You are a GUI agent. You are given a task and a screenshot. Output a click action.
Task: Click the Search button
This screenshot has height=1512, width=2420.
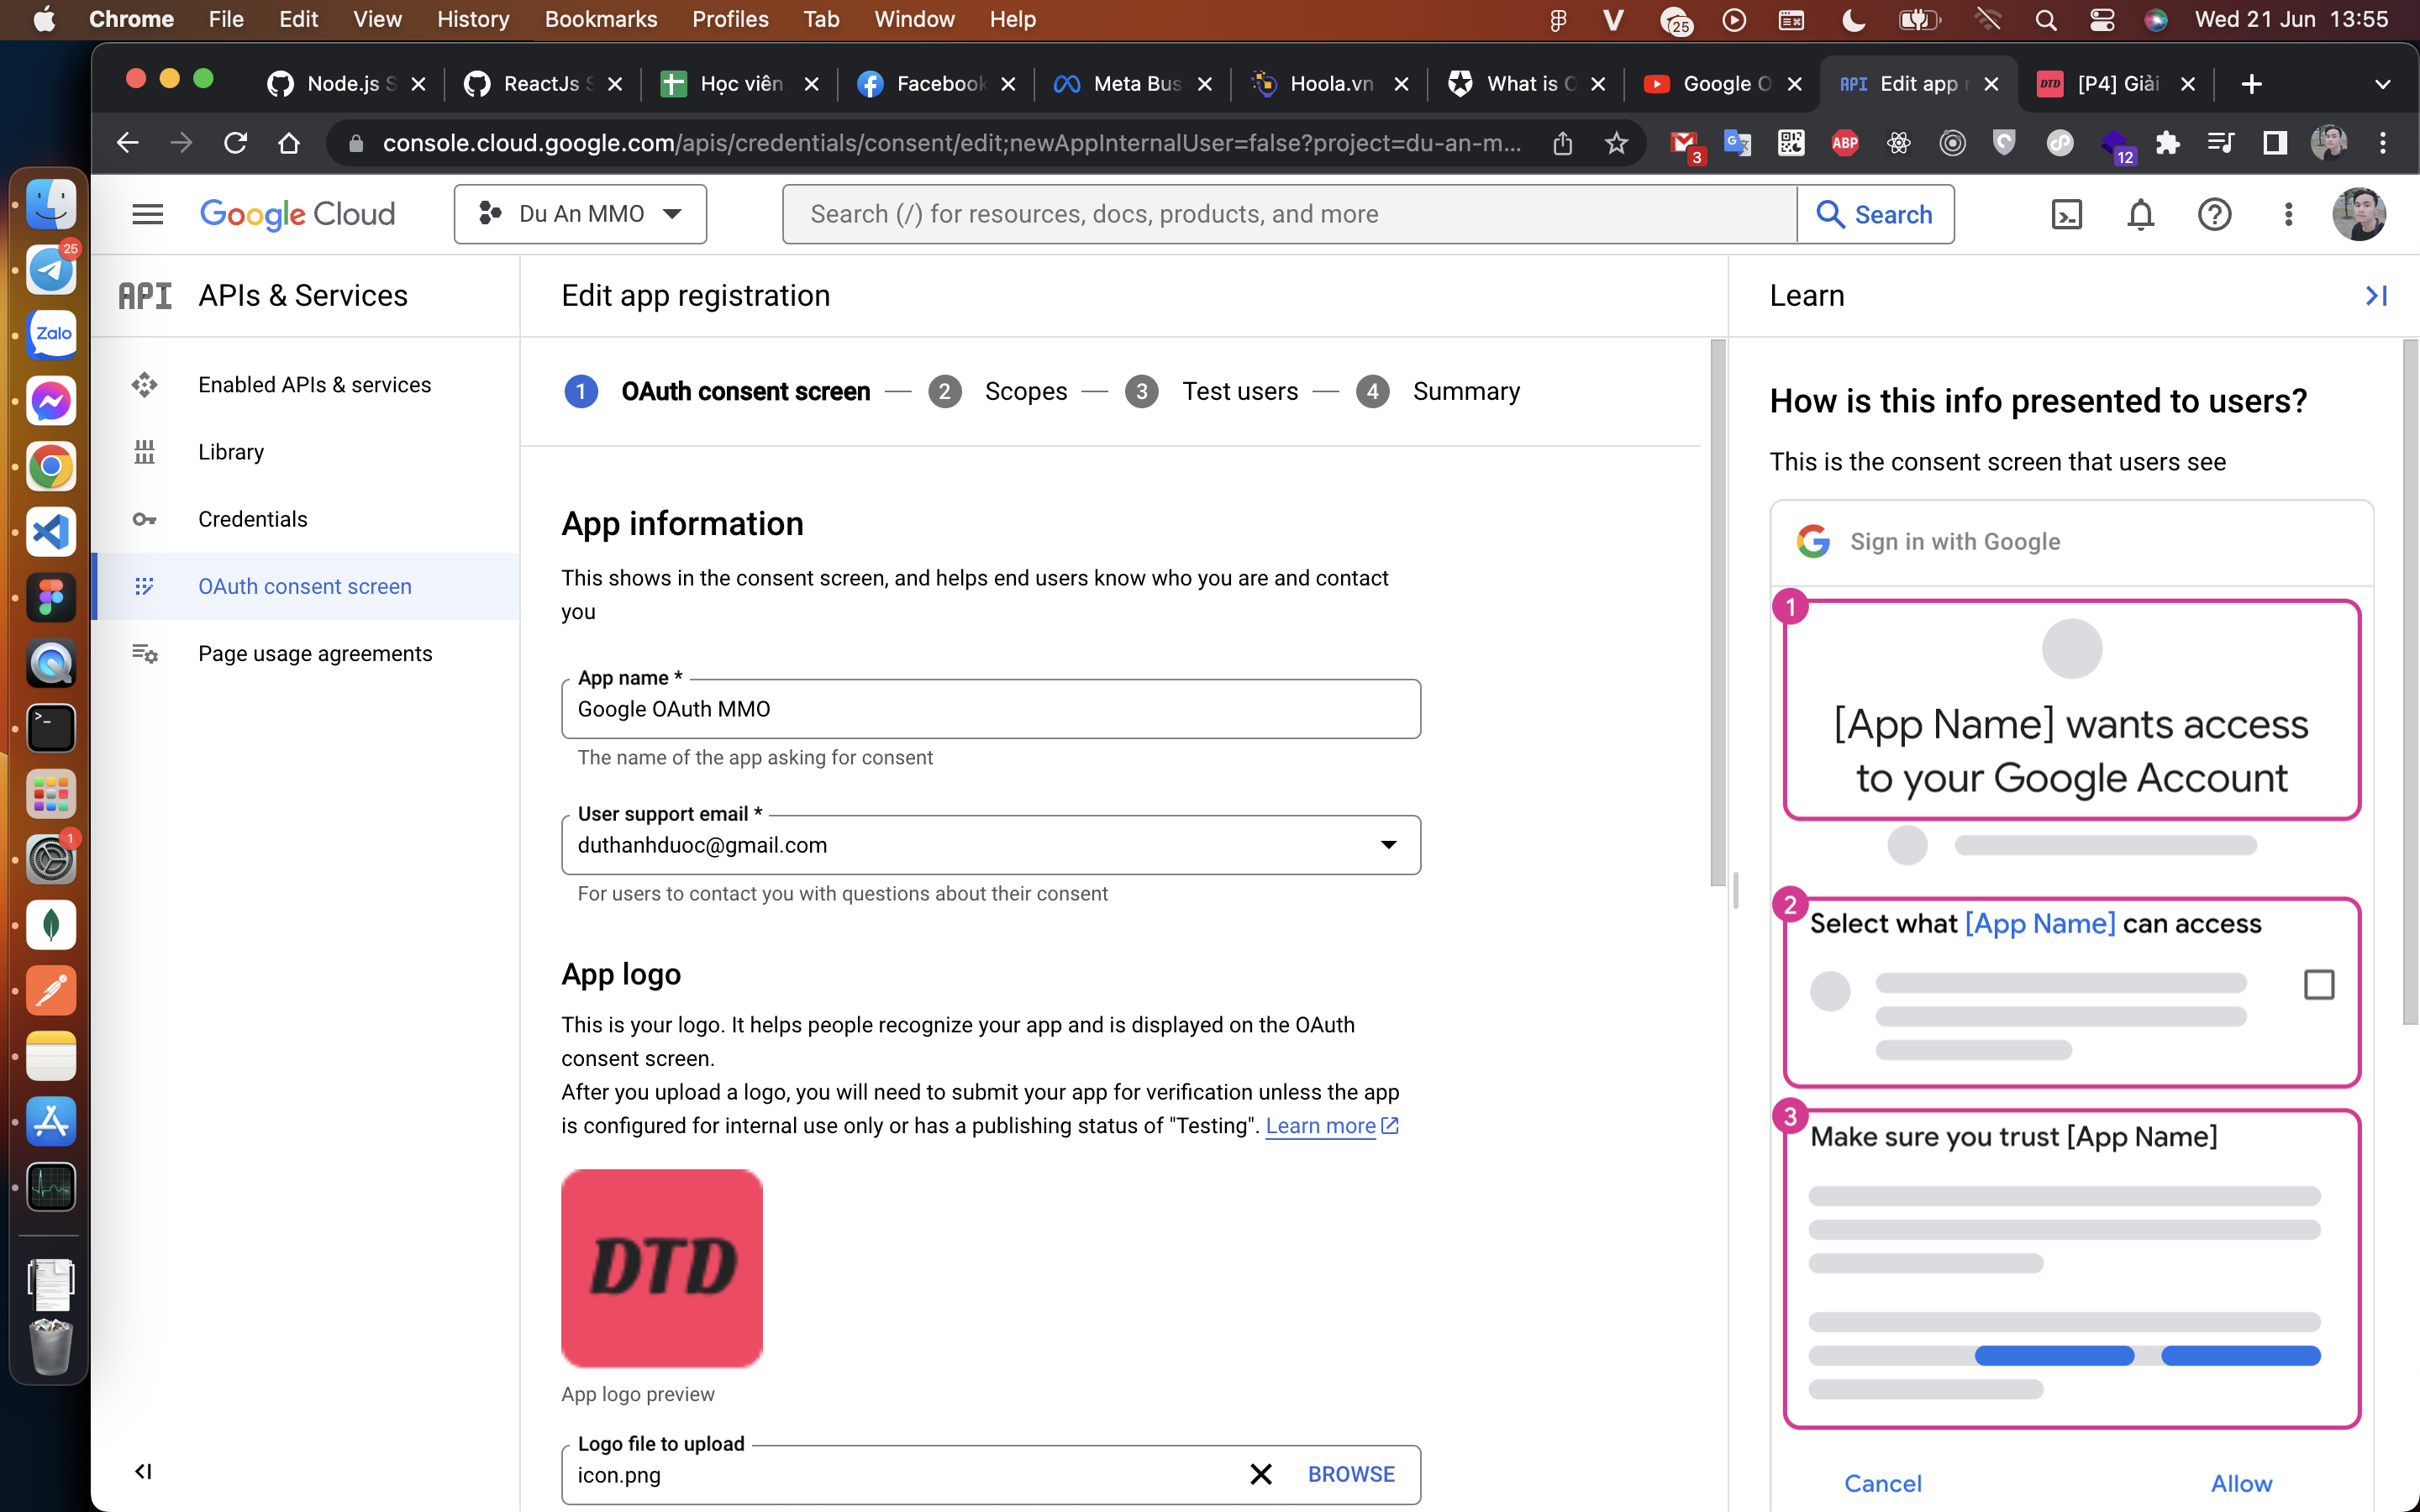click(1875, 214)
